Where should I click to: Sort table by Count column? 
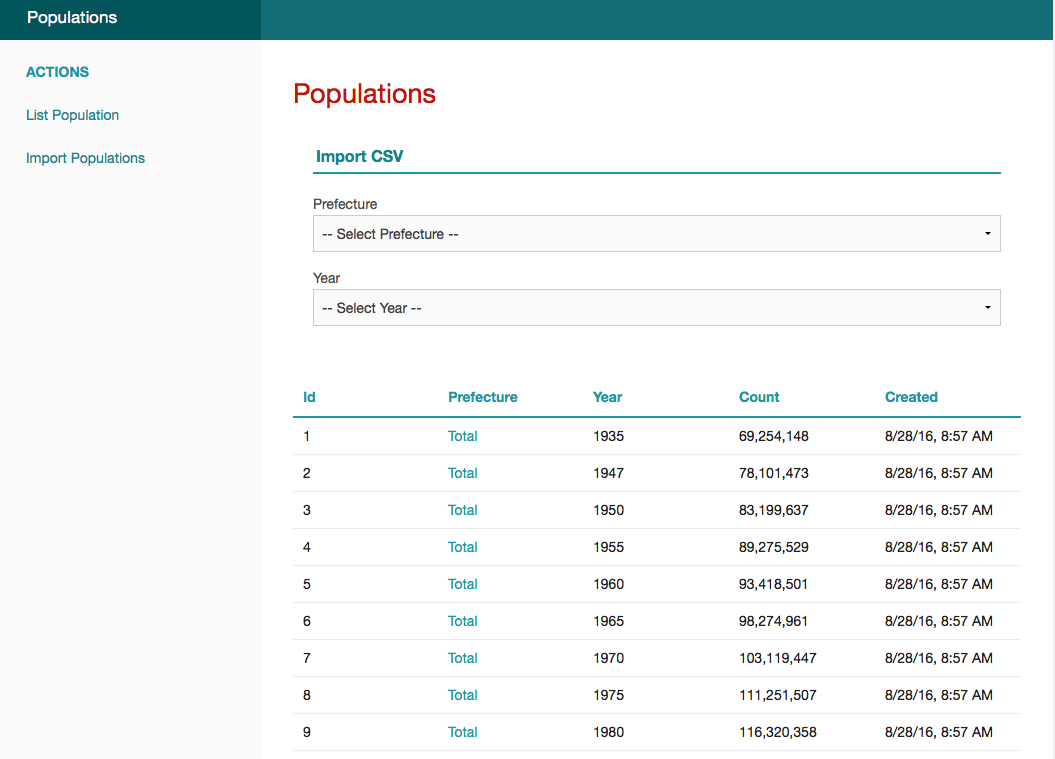coord(759,397)
